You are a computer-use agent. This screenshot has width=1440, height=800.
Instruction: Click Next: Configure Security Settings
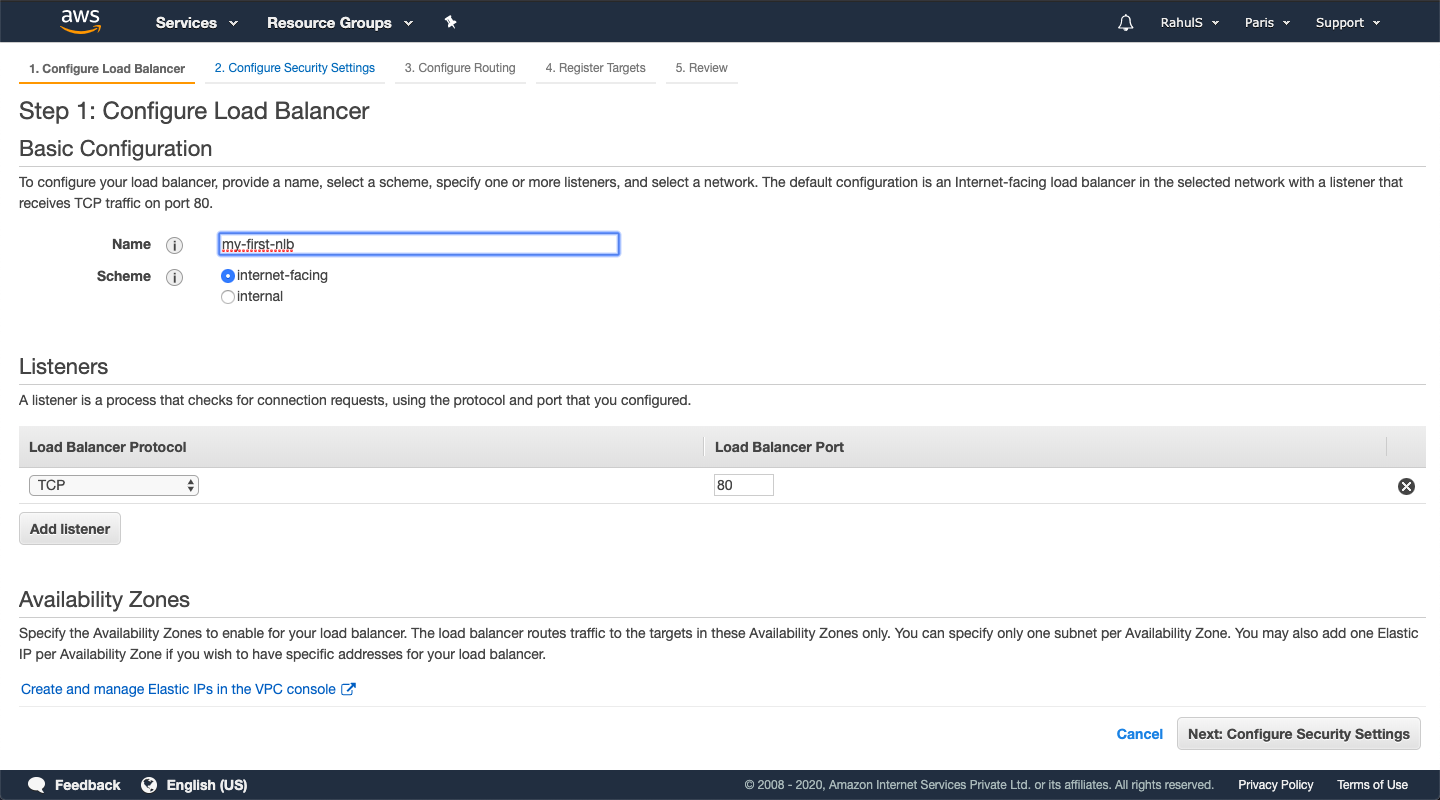pos(1298,733)
